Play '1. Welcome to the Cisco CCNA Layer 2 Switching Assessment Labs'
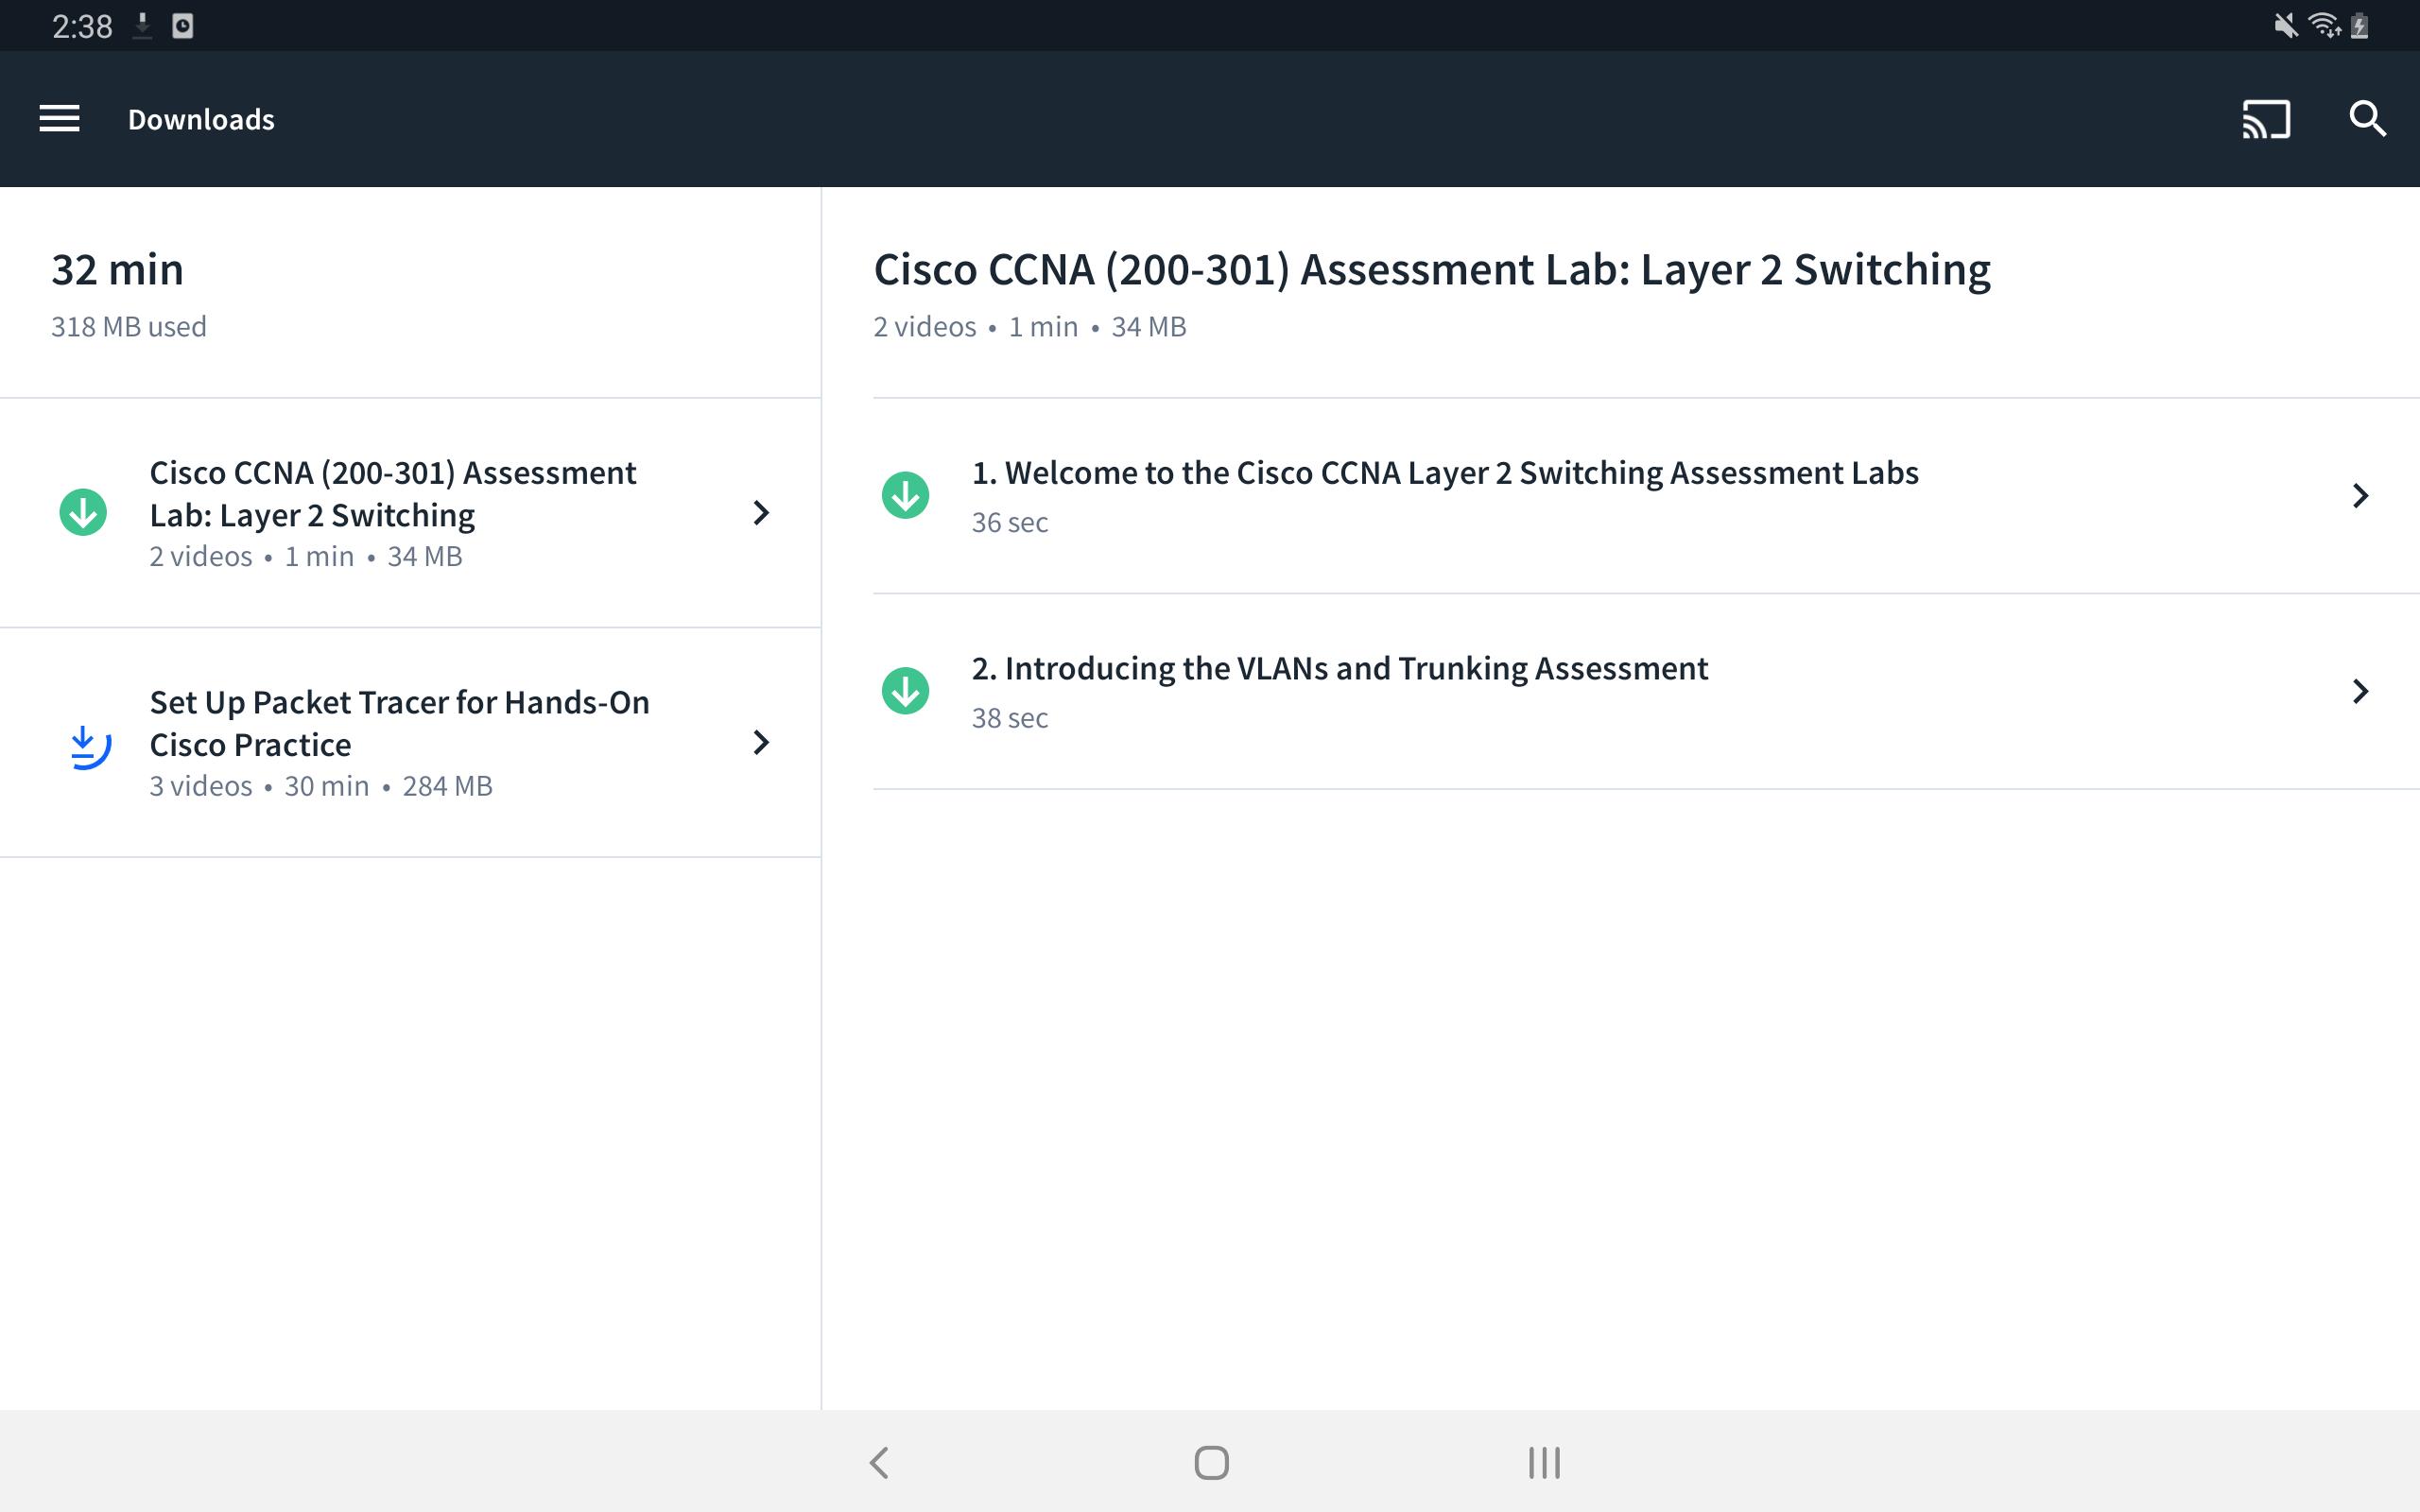Image resolution: width=2420 pixels, height=1512 pixels. pyautogui.click(x=1646, y=496)
